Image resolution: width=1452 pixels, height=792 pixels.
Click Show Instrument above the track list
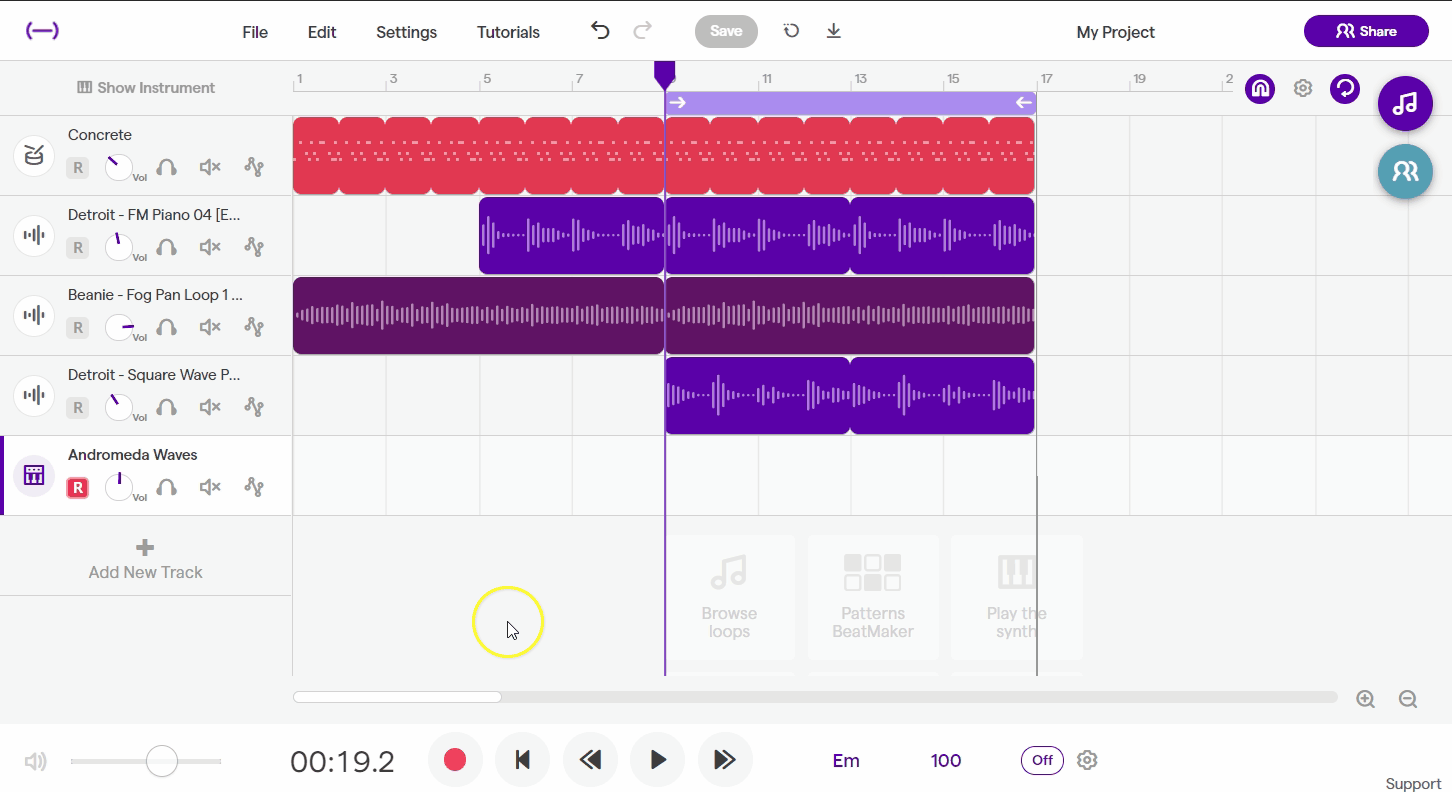coord(146,88)
